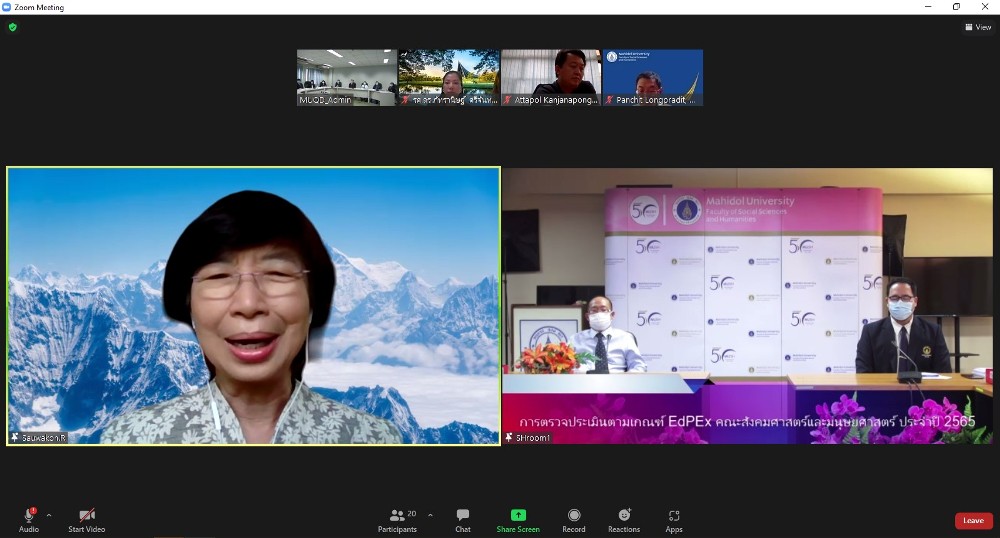The width and height of the screenshot is (1000, 538).
Task: Expand the participants options chevron
Action: 430,515
